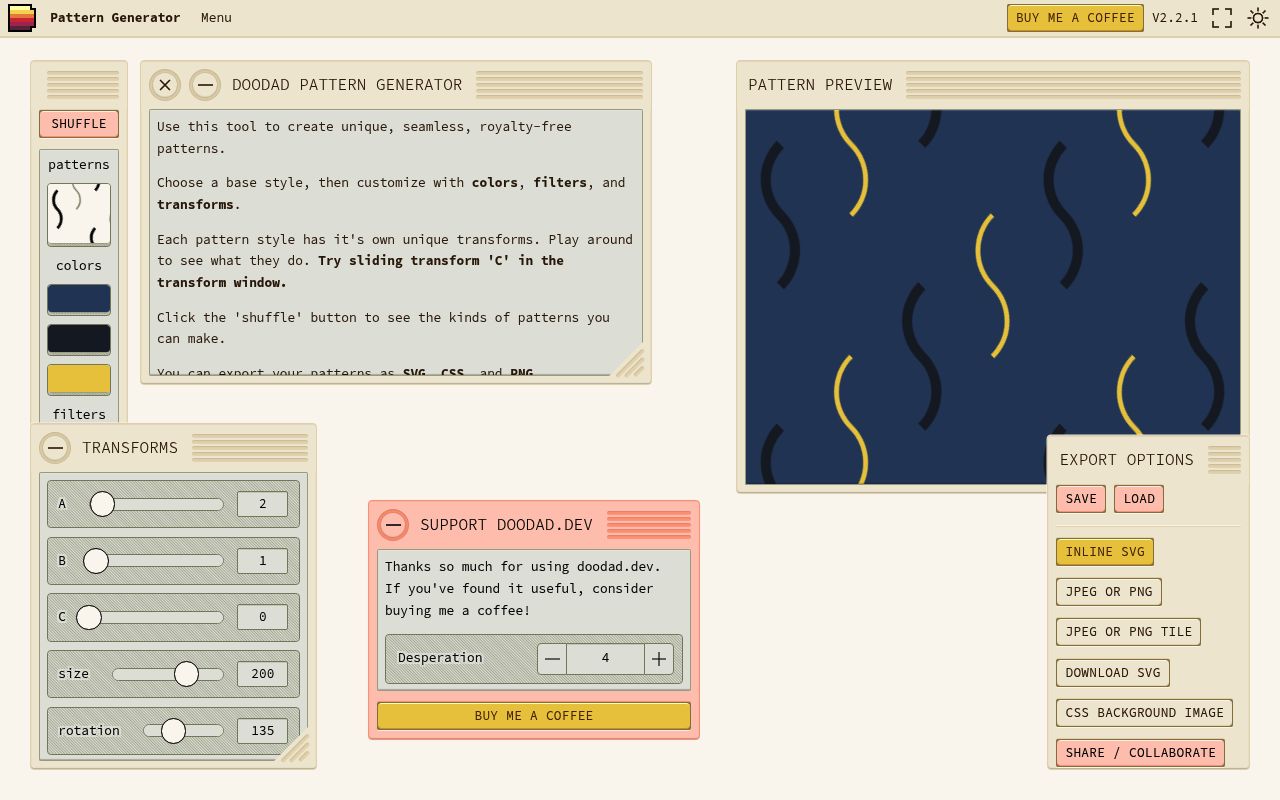Click BUY ME A COFFEE in the header
Image resolution: width=1280 pixels, height=800 pixels.
pos(1075,17)
